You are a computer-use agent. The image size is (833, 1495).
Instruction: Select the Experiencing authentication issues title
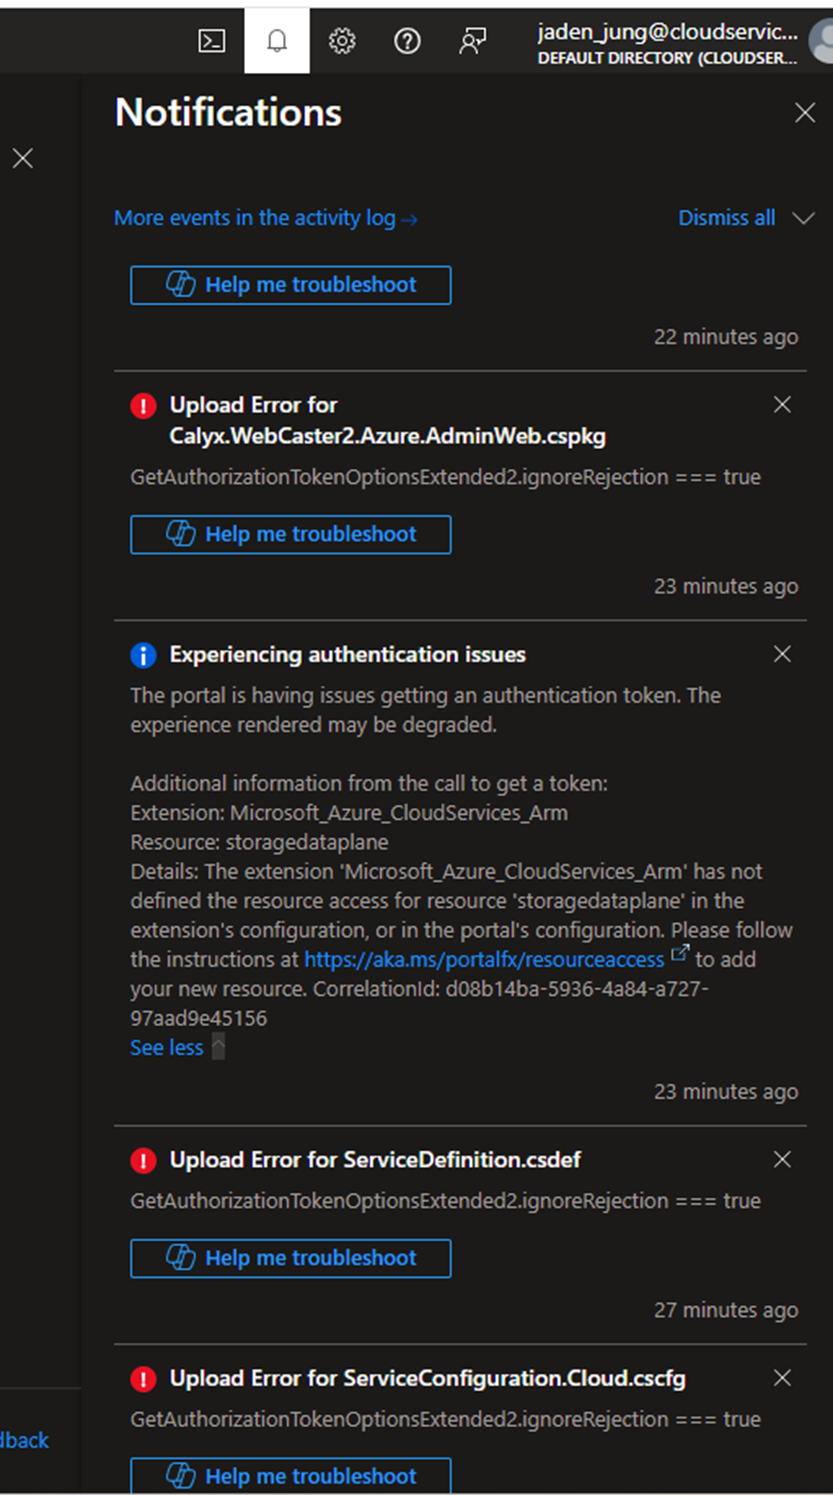348,654
